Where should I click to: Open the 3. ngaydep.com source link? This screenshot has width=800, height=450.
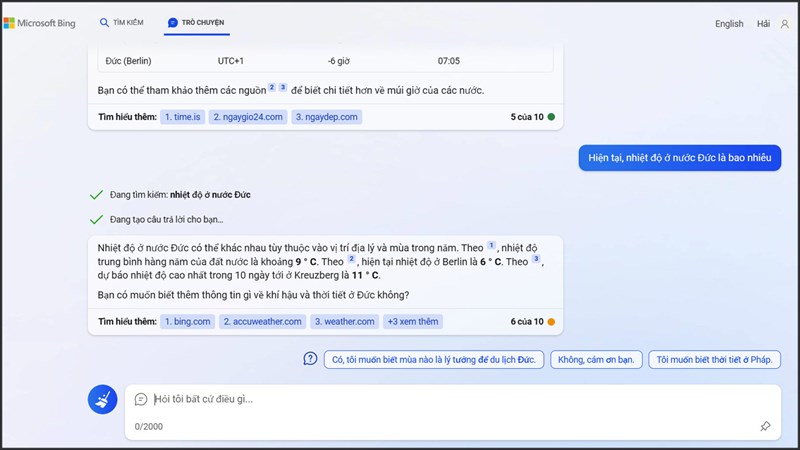tap(327, 117)
